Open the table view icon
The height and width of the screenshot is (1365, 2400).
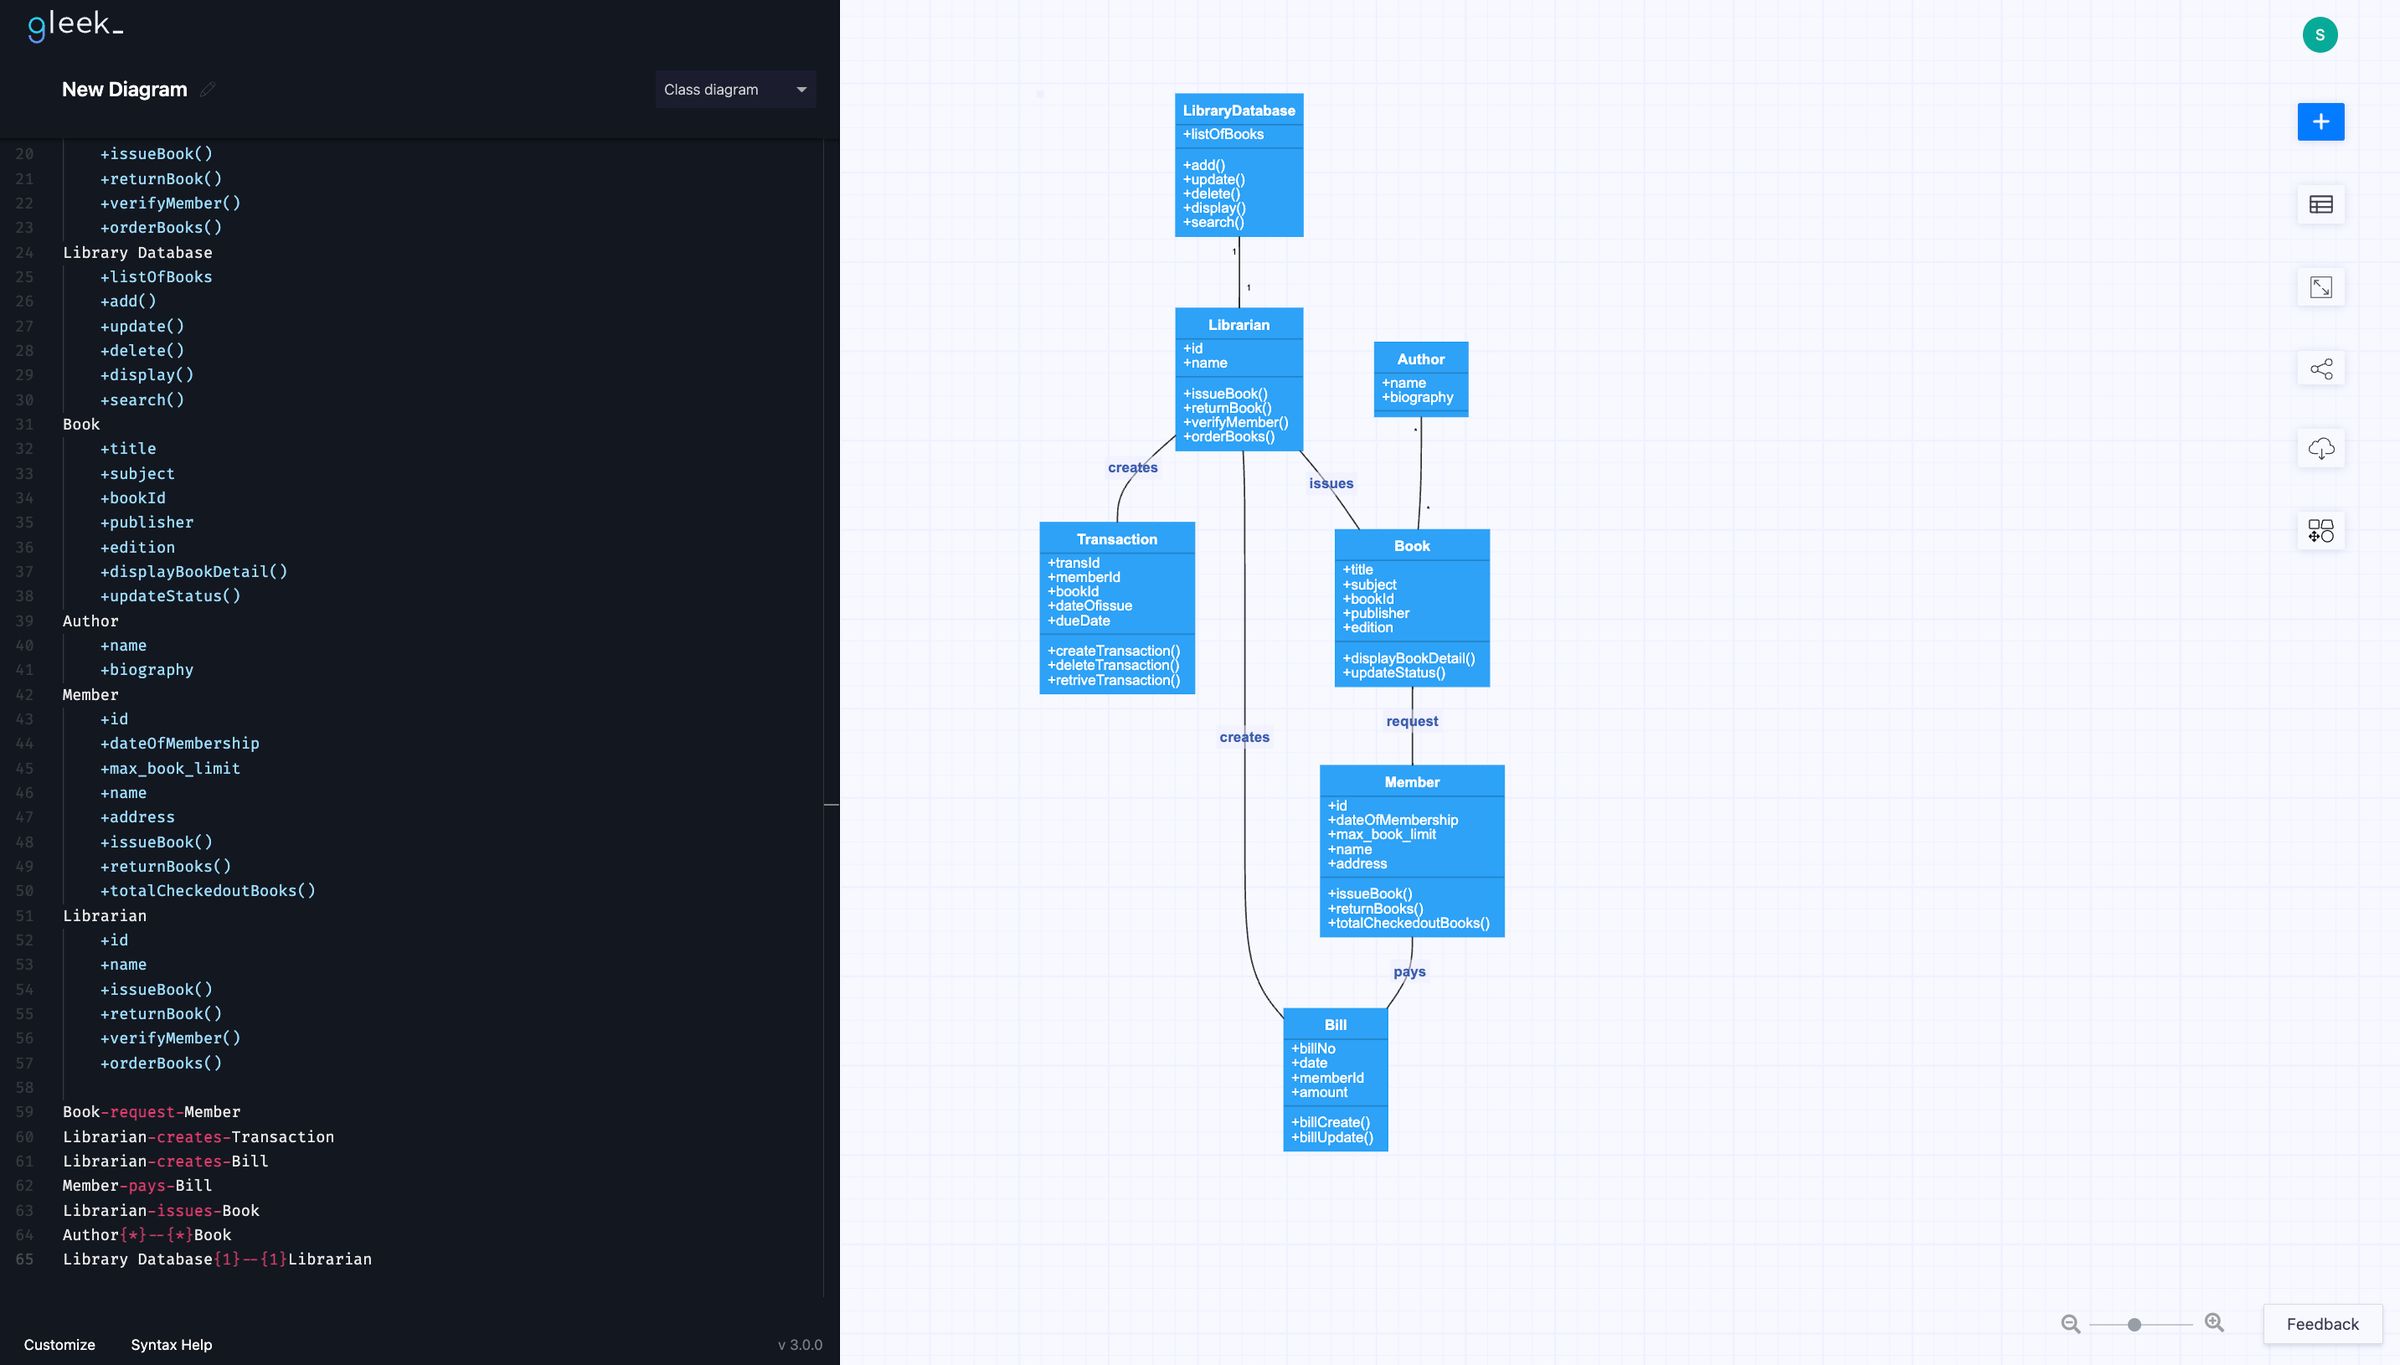(x=2320, y=203)
